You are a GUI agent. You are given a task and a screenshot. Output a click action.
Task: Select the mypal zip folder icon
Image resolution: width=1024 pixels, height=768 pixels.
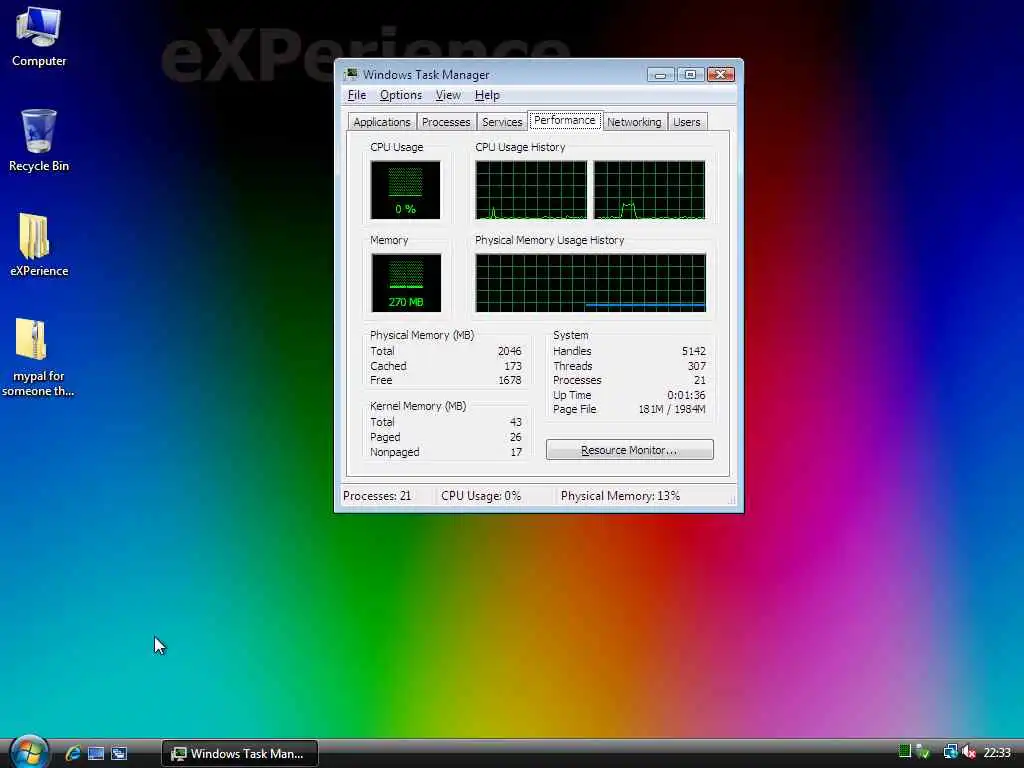pos(37,357)
